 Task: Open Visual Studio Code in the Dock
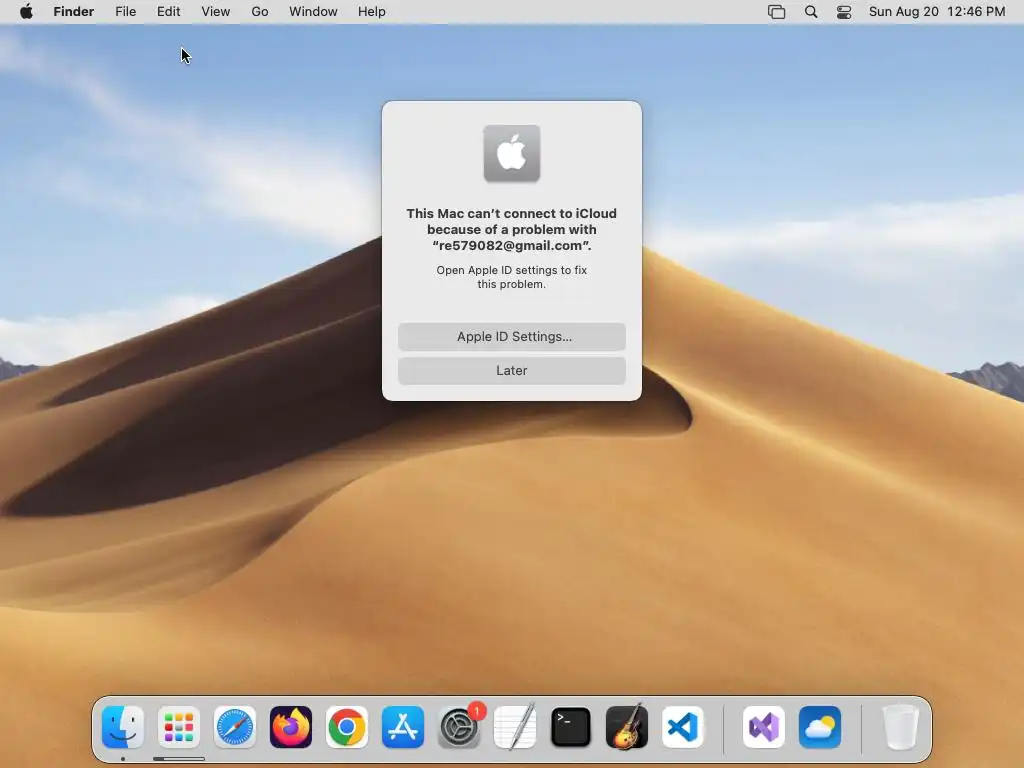click(682, 727)
